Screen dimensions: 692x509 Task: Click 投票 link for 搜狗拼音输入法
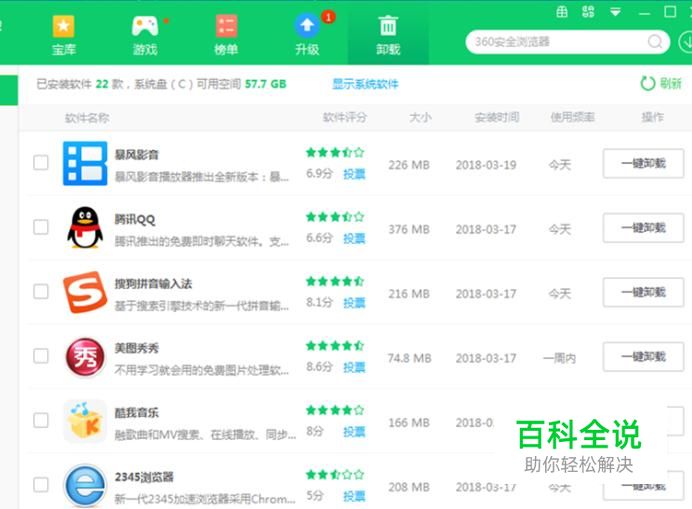coord(354,303)
